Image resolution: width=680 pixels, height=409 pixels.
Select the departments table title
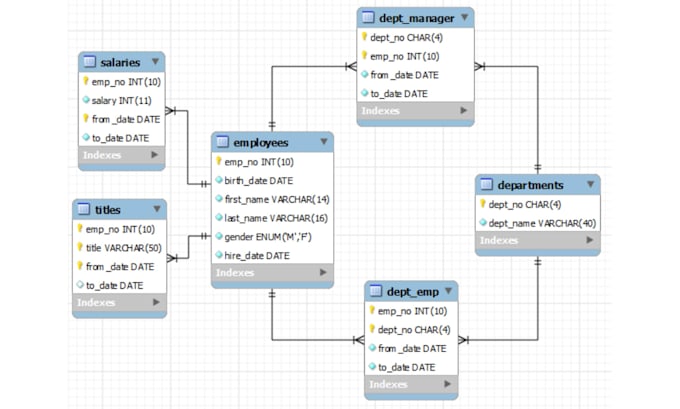[x=530, y=185]
